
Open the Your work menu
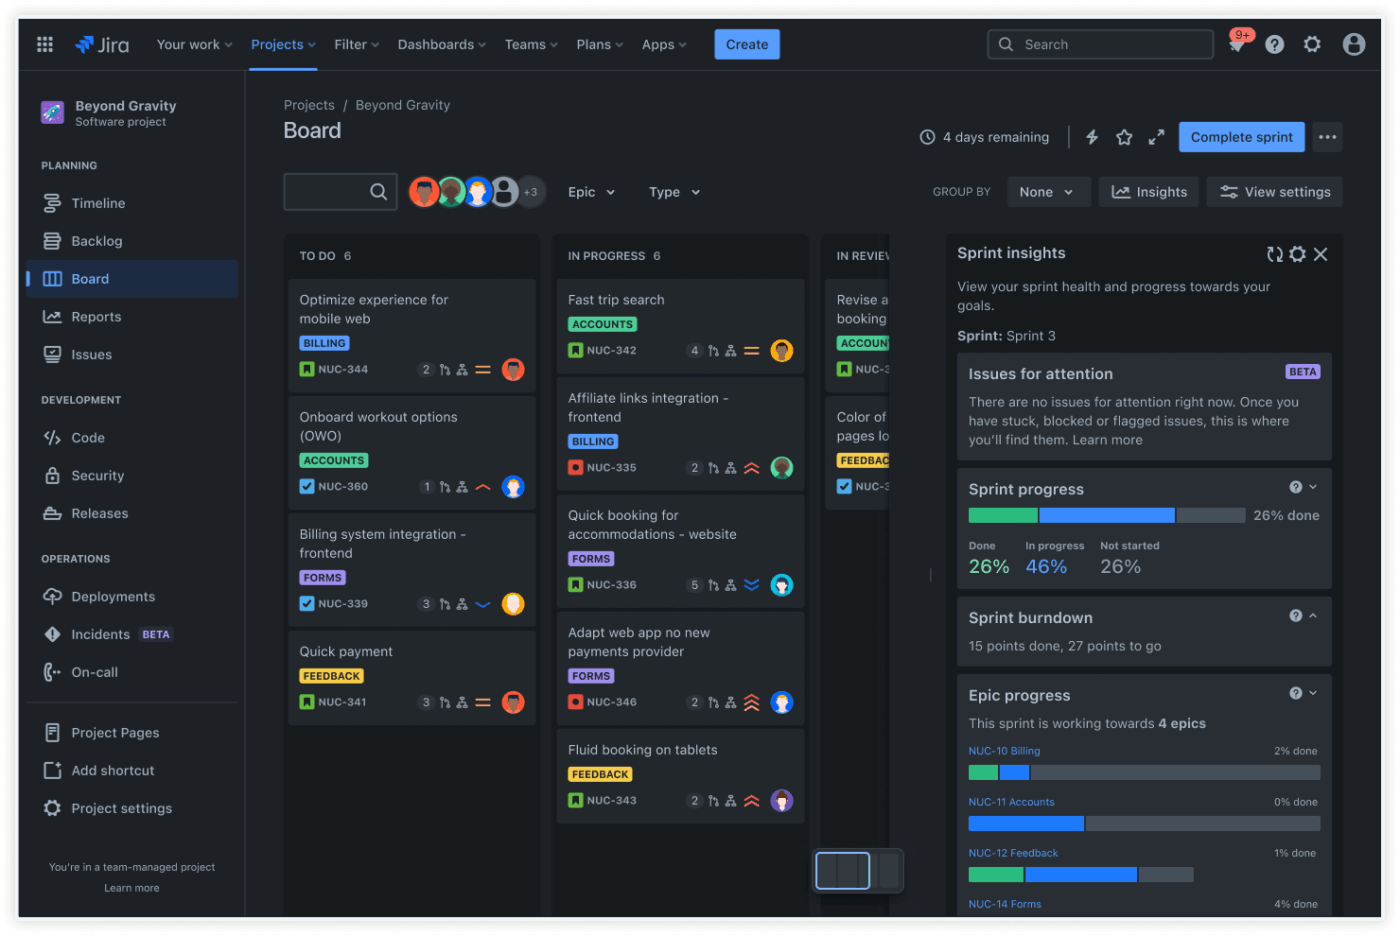(194, 44)
